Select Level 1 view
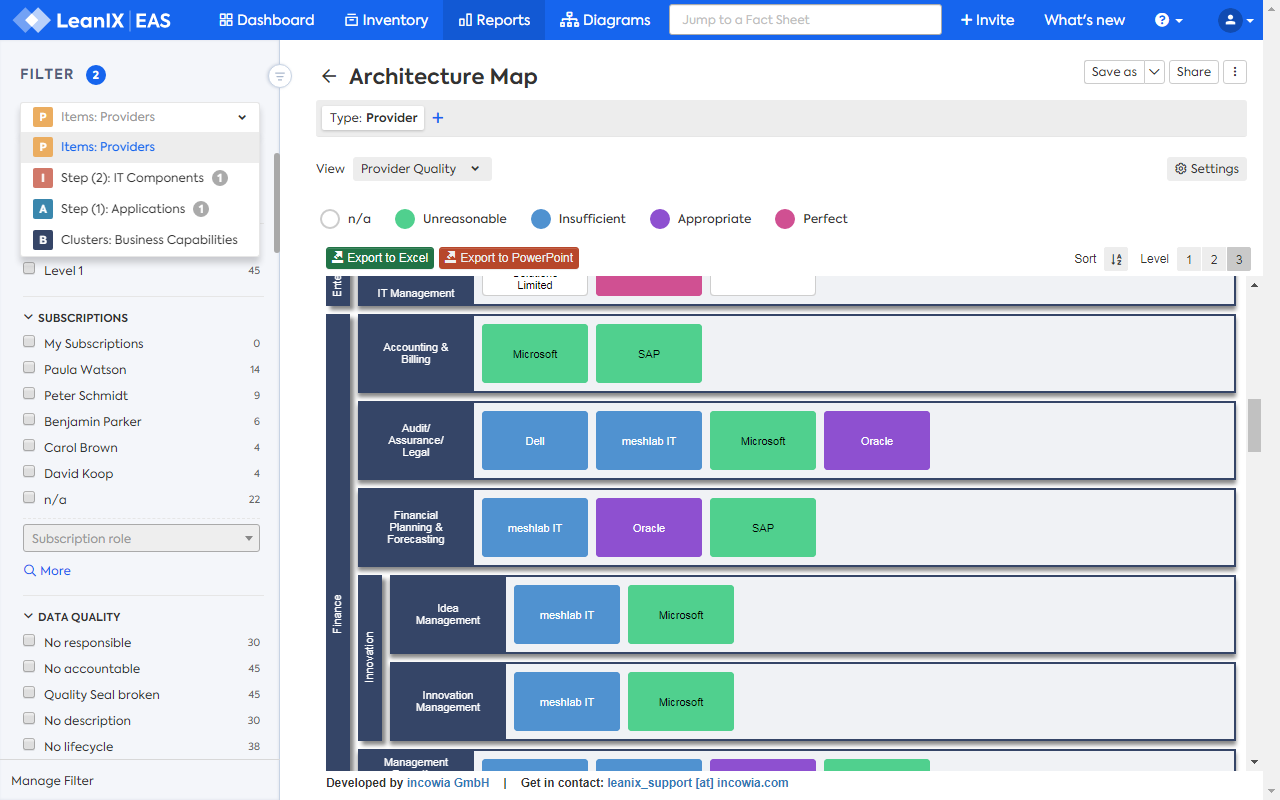The image size is (1280, 800). [x=1189, y=259]
